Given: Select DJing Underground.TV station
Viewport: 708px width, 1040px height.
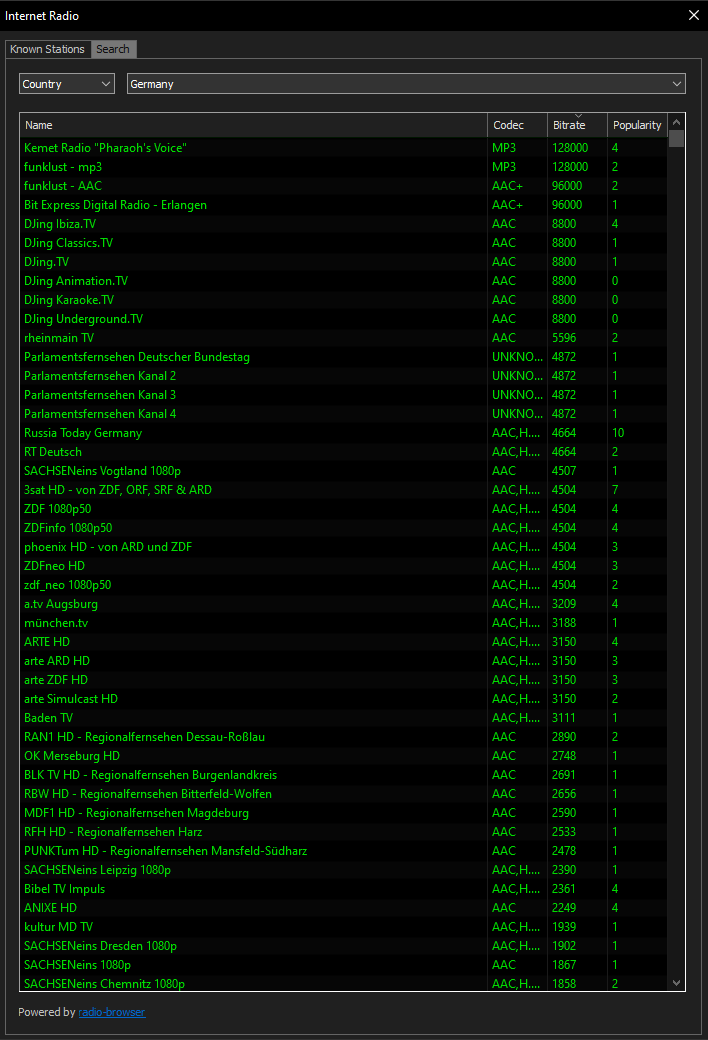Looking at the screenshot, I should (x=343, y=319).
